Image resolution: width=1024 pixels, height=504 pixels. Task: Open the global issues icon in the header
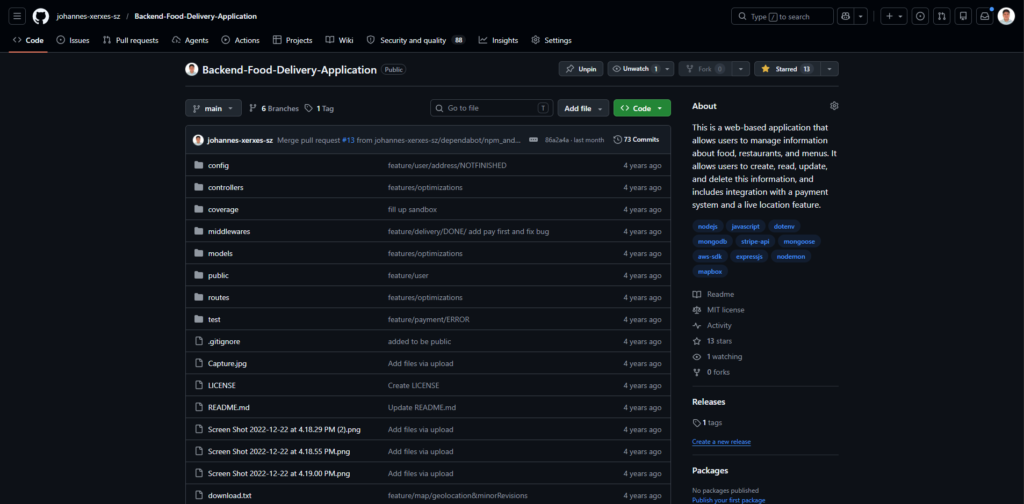click(x=920, y=16)
